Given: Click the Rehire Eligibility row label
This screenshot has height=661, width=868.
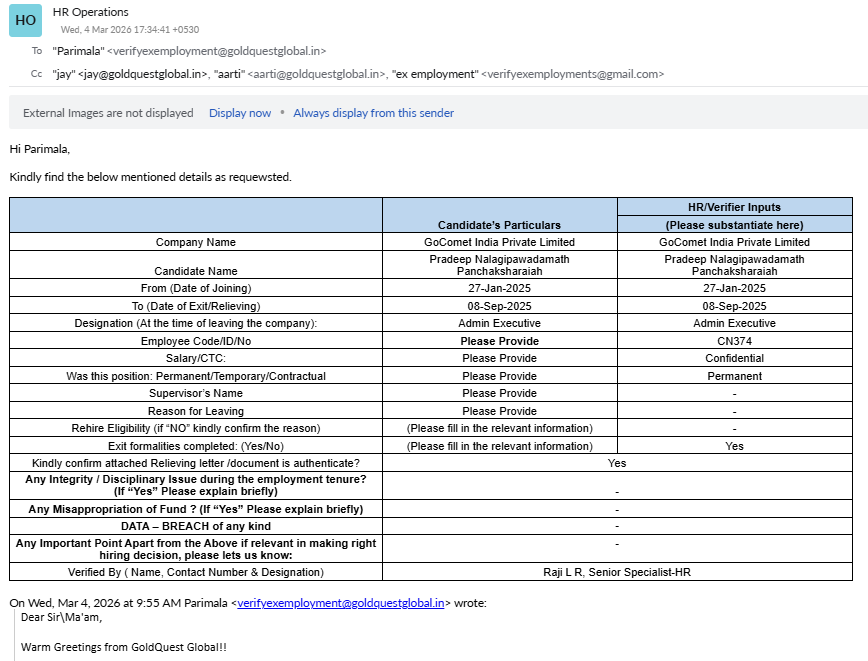Looking at the screenshot, I should click(x=196, y=428).
